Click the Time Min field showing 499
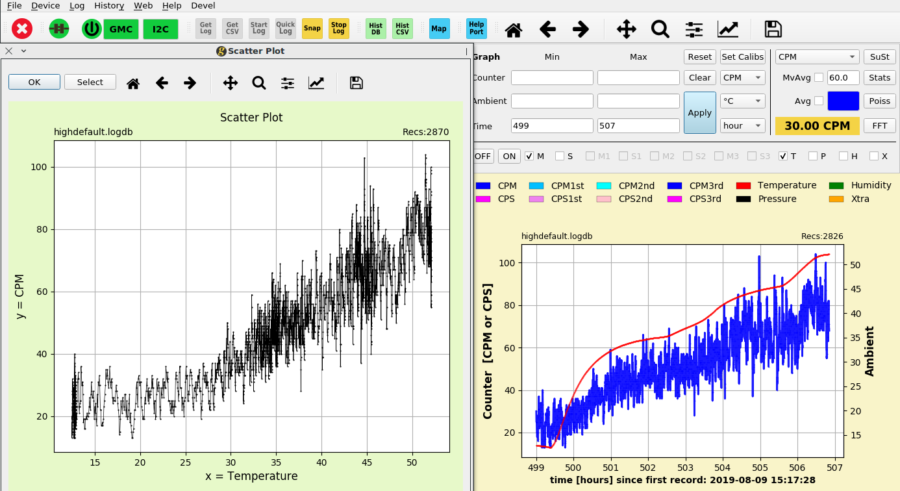 [552, 126]
